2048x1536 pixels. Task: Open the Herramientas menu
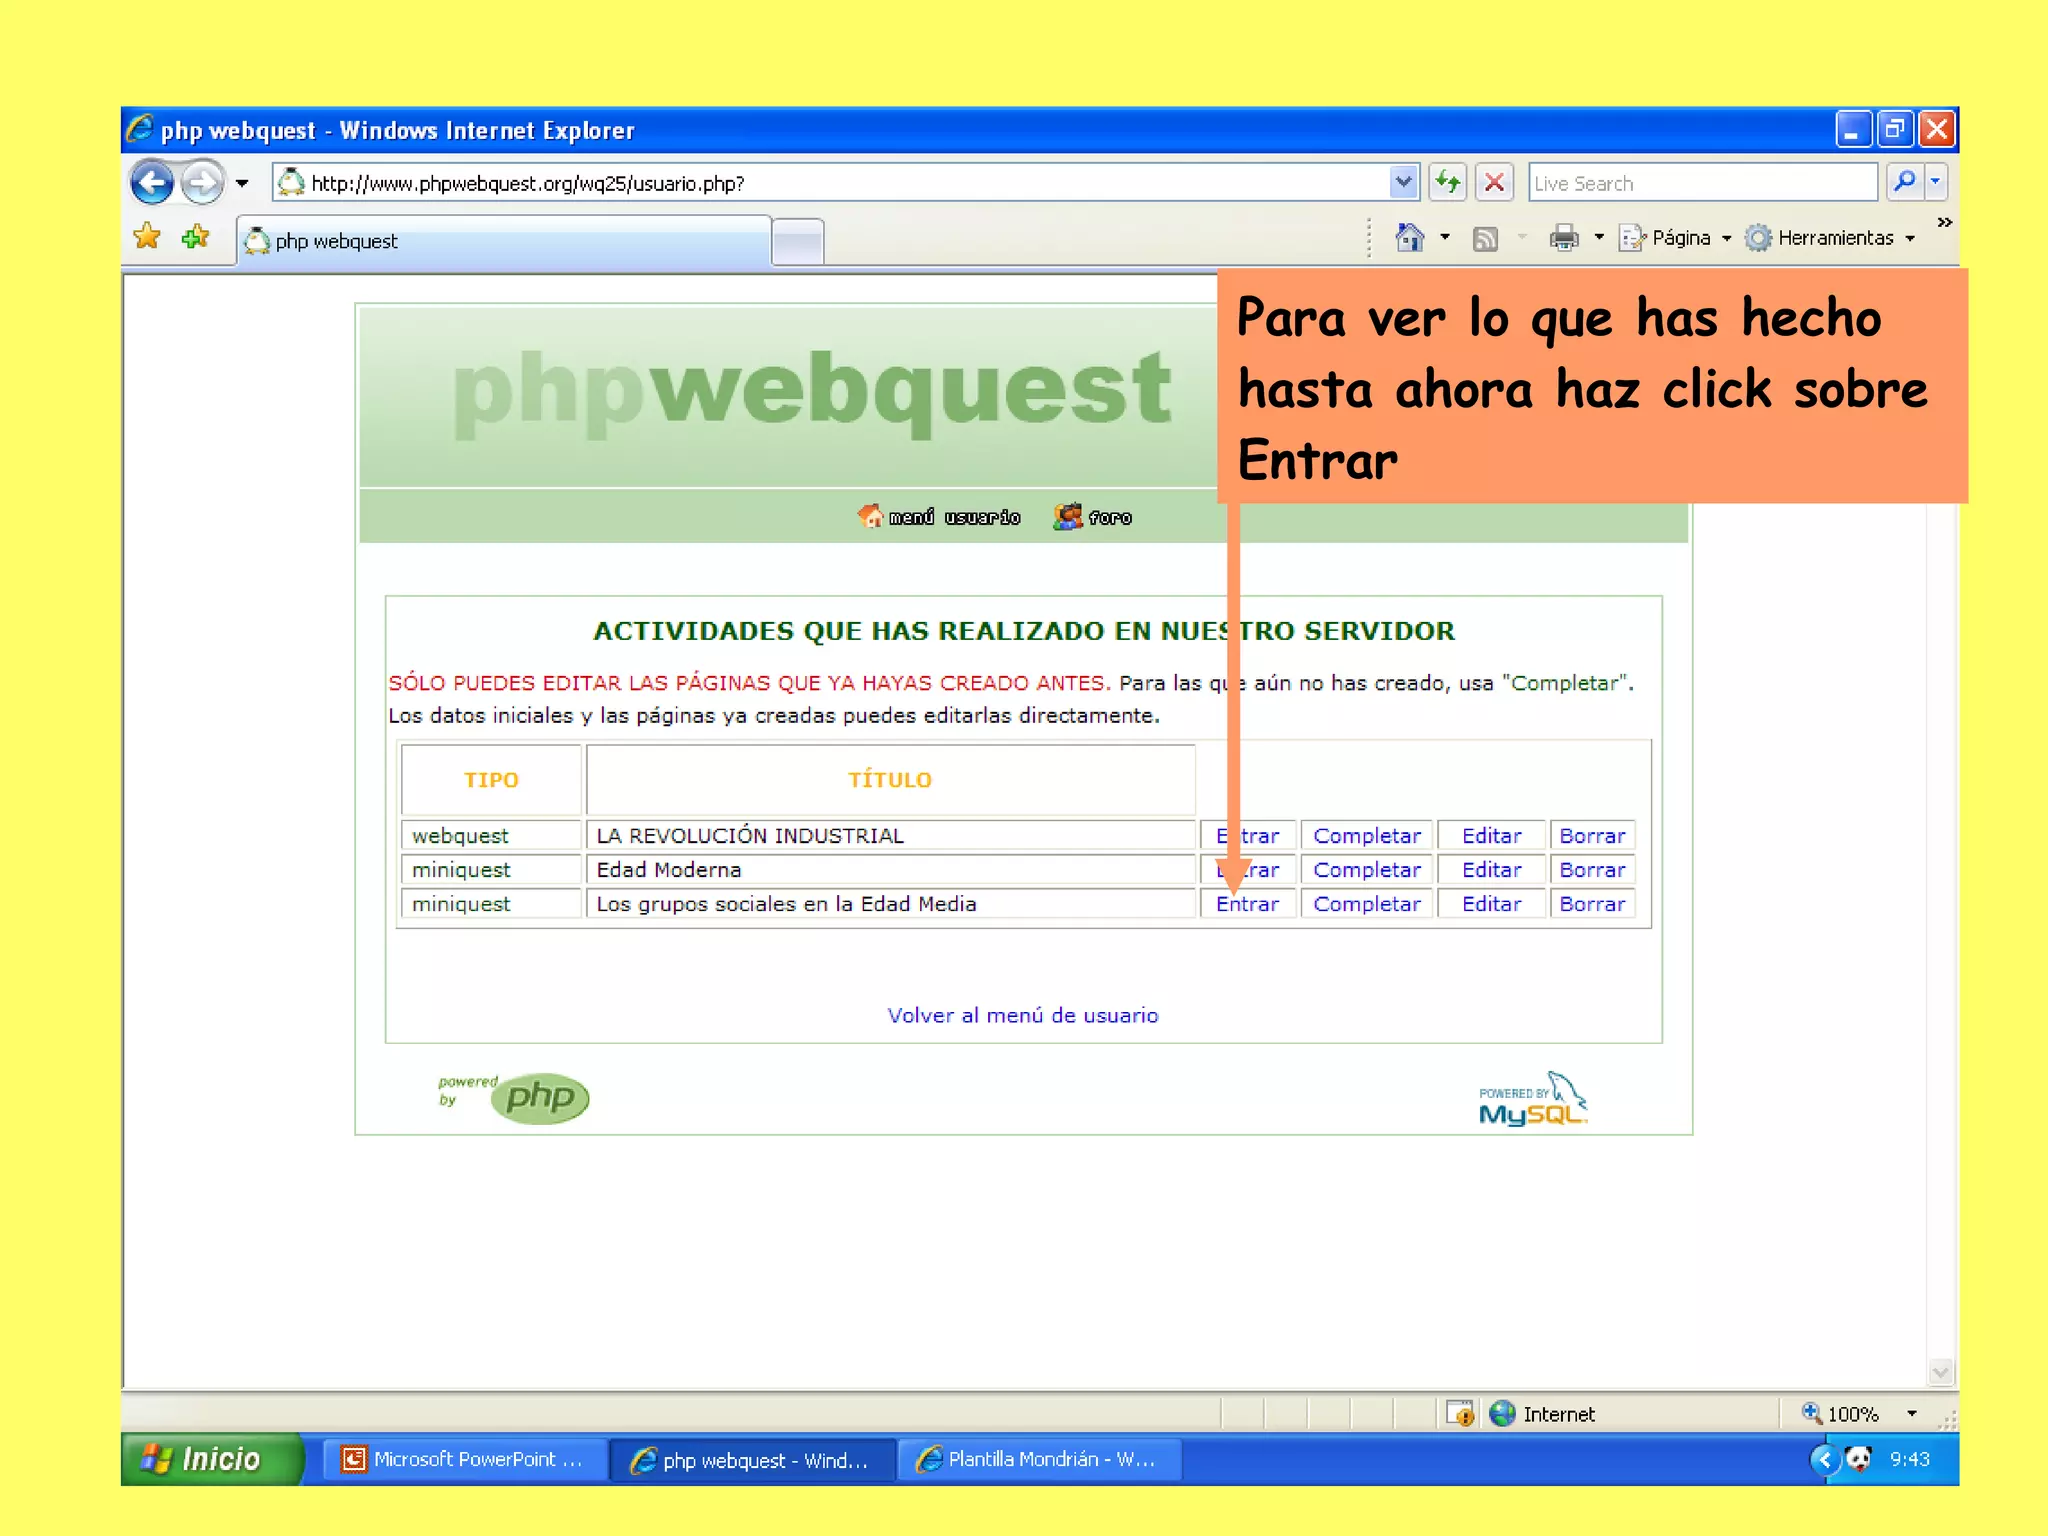(1830, 238)
